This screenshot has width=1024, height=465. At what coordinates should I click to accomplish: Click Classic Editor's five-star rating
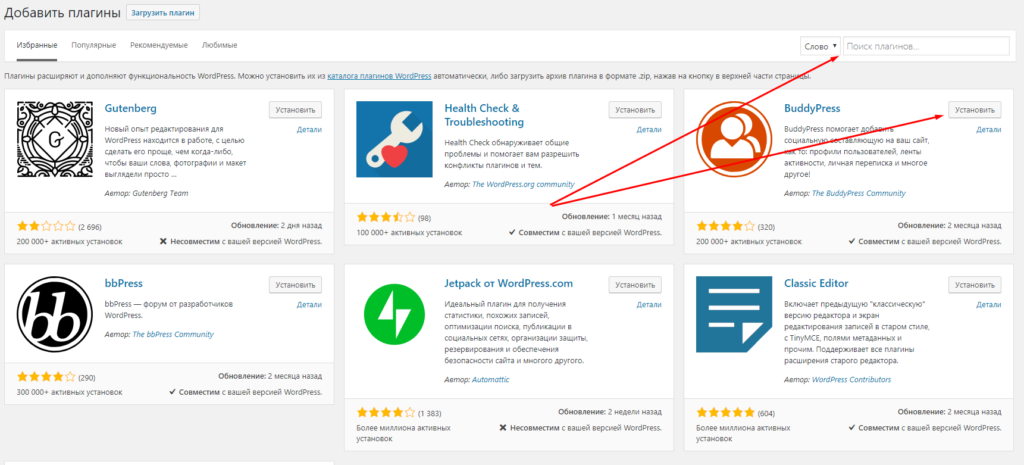(x=726, y=413)
